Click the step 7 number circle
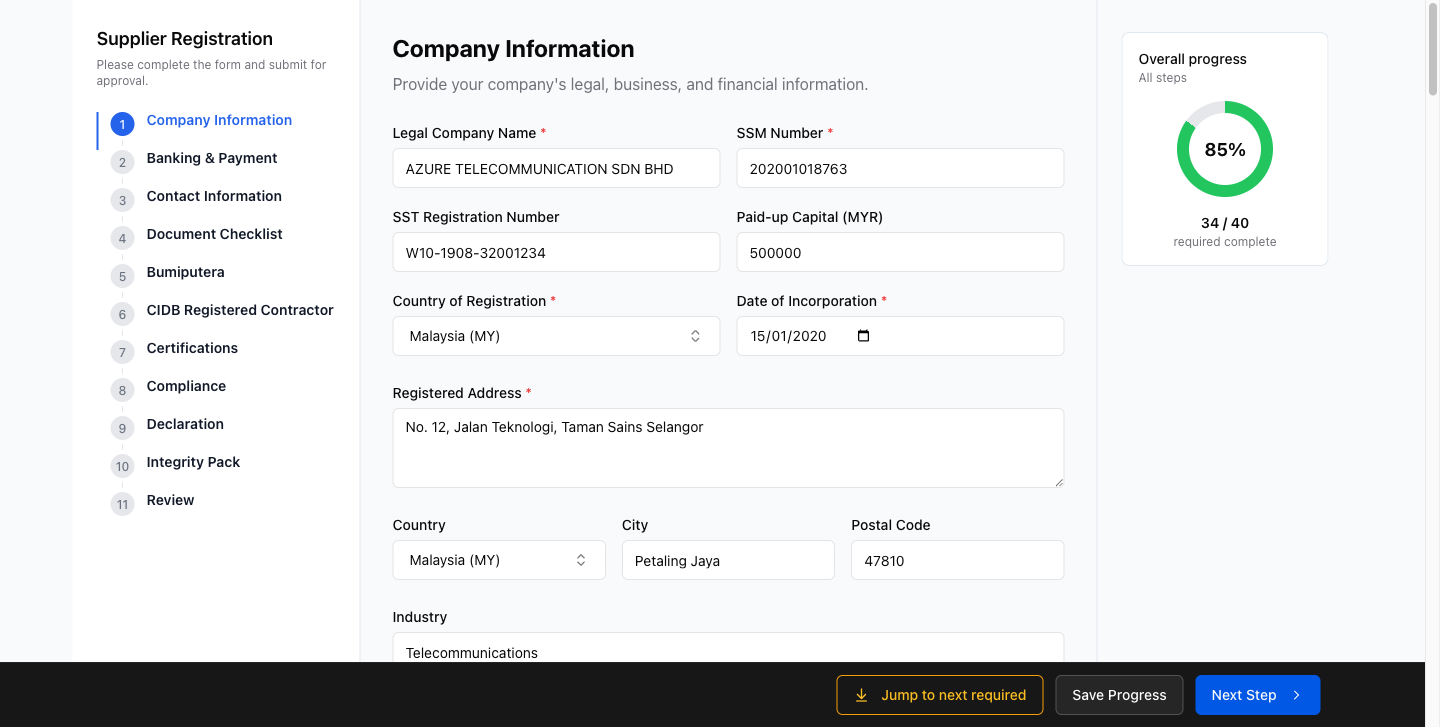The height and width of the screenshot is (727, 1440). click(x=122, y=353)
